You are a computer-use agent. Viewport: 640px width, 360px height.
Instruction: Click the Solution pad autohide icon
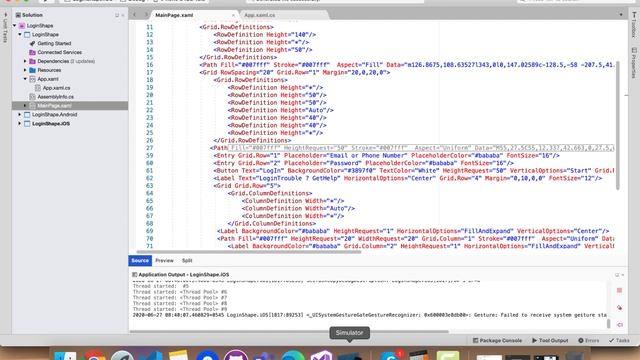click(117, 15)
